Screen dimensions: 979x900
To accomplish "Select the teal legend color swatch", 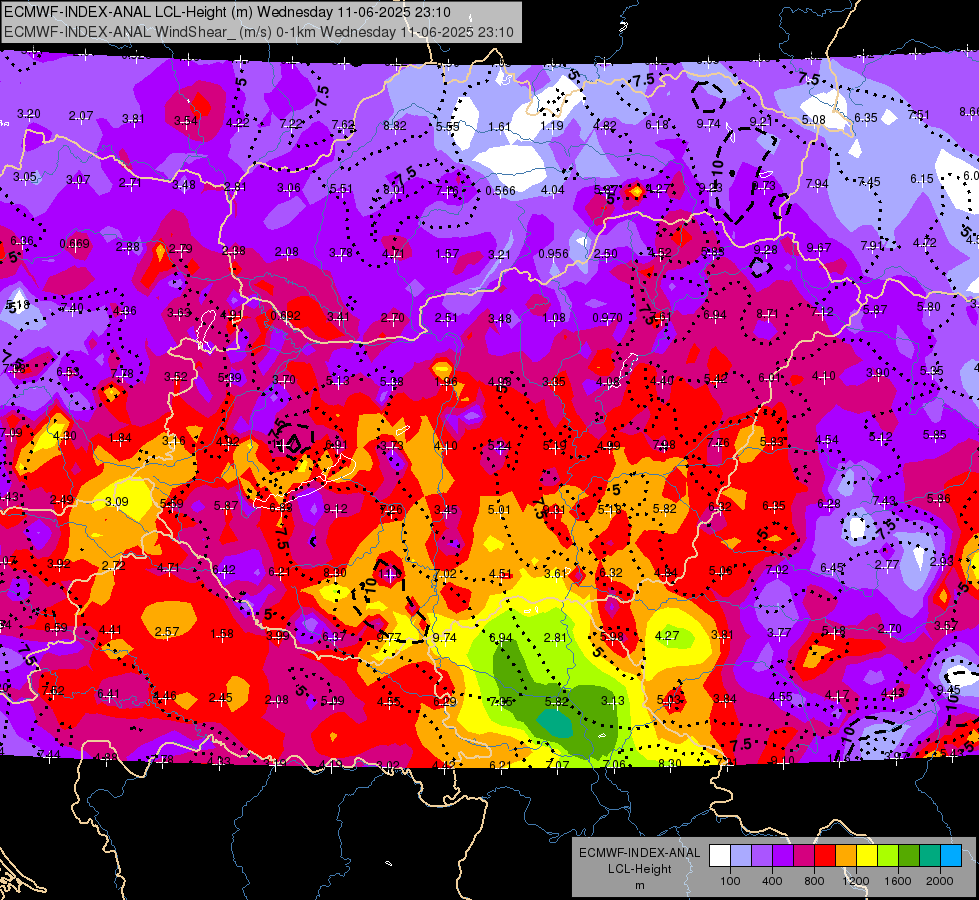I will tap(930, 856).
